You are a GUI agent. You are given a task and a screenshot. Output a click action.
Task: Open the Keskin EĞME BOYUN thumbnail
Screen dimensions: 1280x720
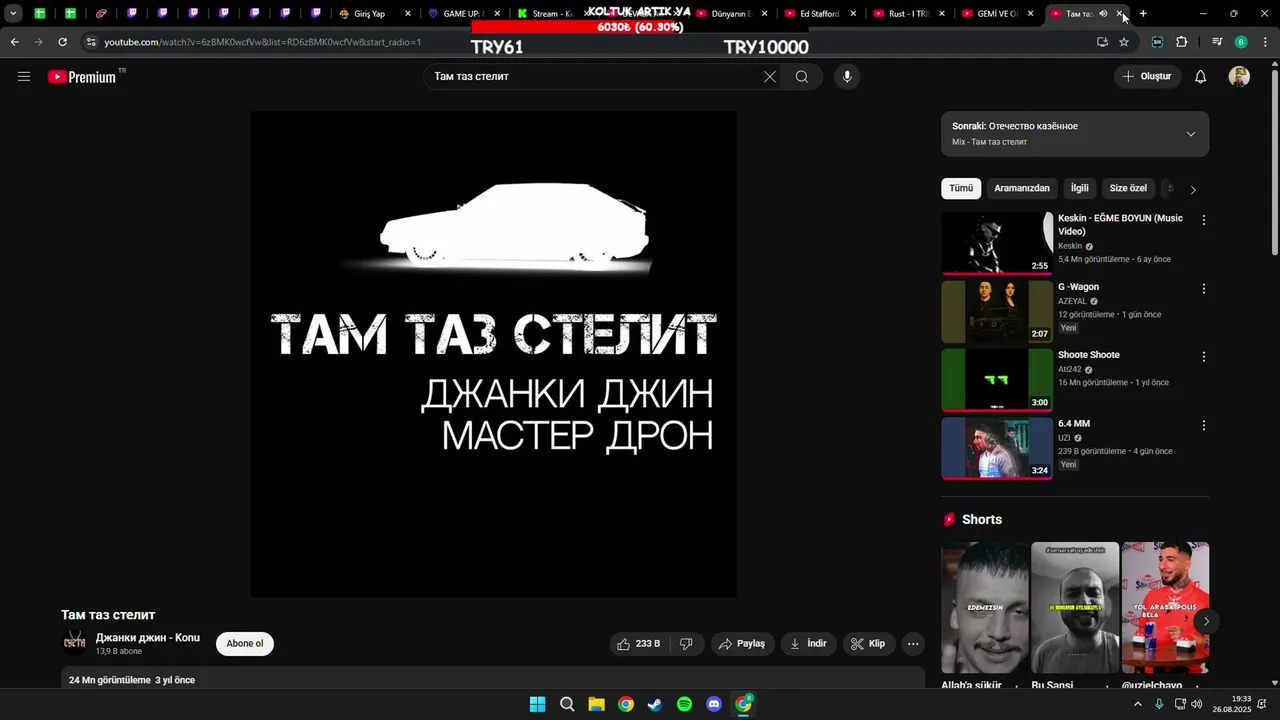point(997,243)
